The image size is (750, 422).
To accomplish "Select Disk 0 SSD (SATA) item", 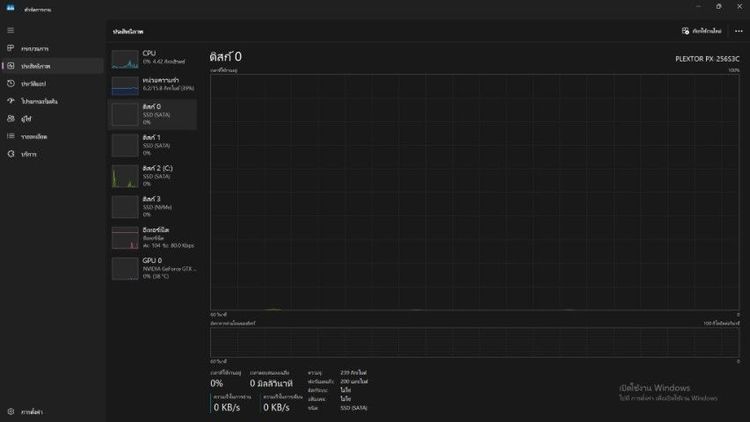I will point(154,114).
